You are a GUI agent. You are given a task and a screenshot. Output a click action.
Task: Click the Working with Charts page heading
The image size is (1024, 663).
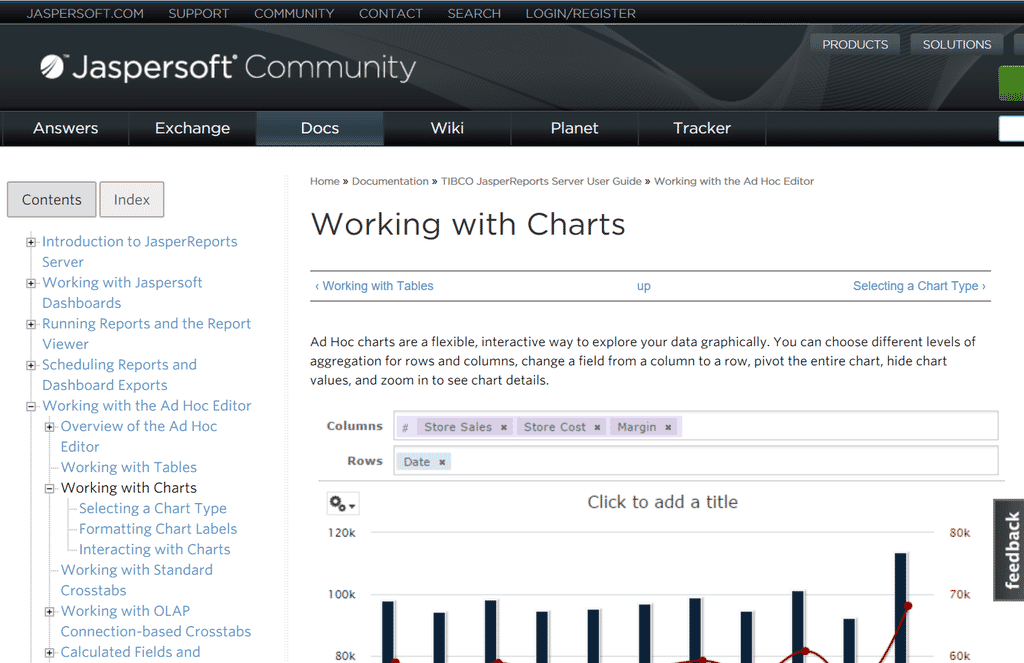[x=468, y=225]
